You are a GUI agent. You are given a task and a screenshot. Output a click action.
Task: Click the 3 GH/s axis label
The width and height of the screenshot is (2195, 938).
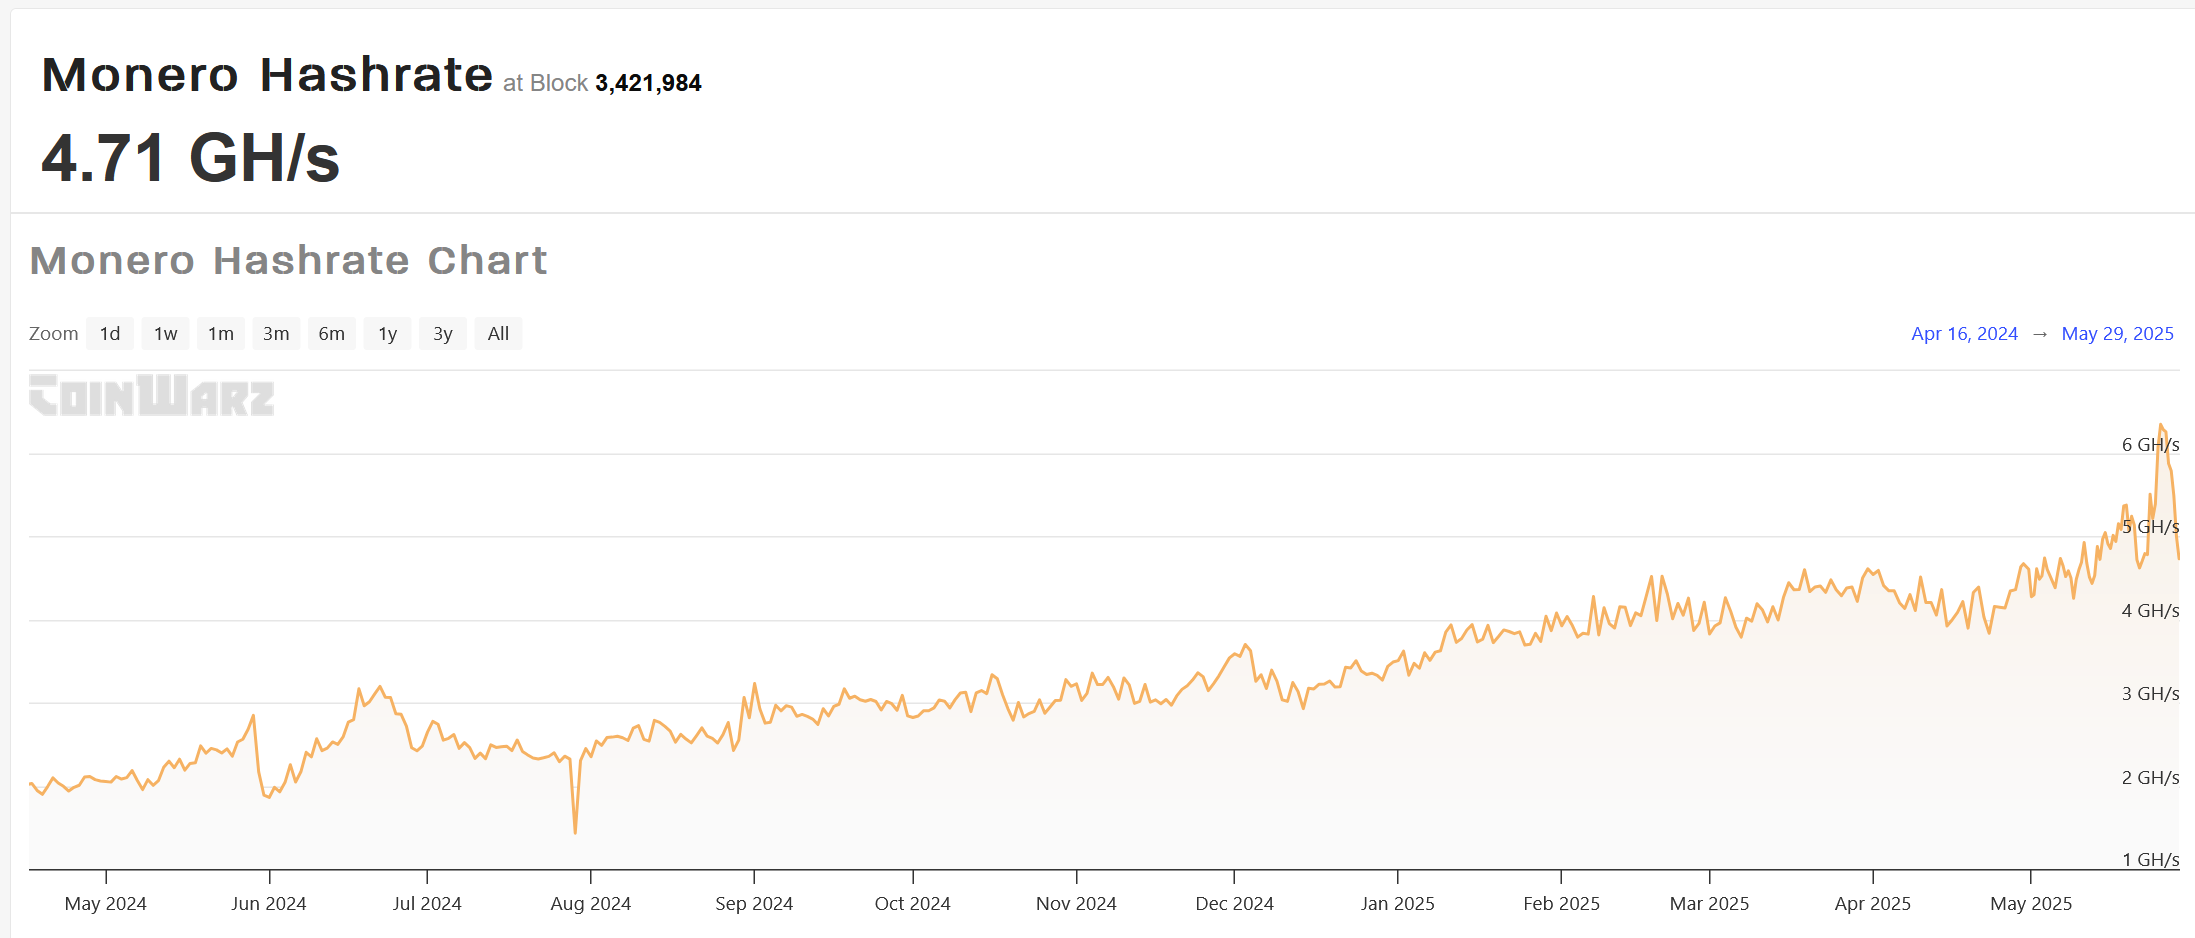(x=2150, y=693)
